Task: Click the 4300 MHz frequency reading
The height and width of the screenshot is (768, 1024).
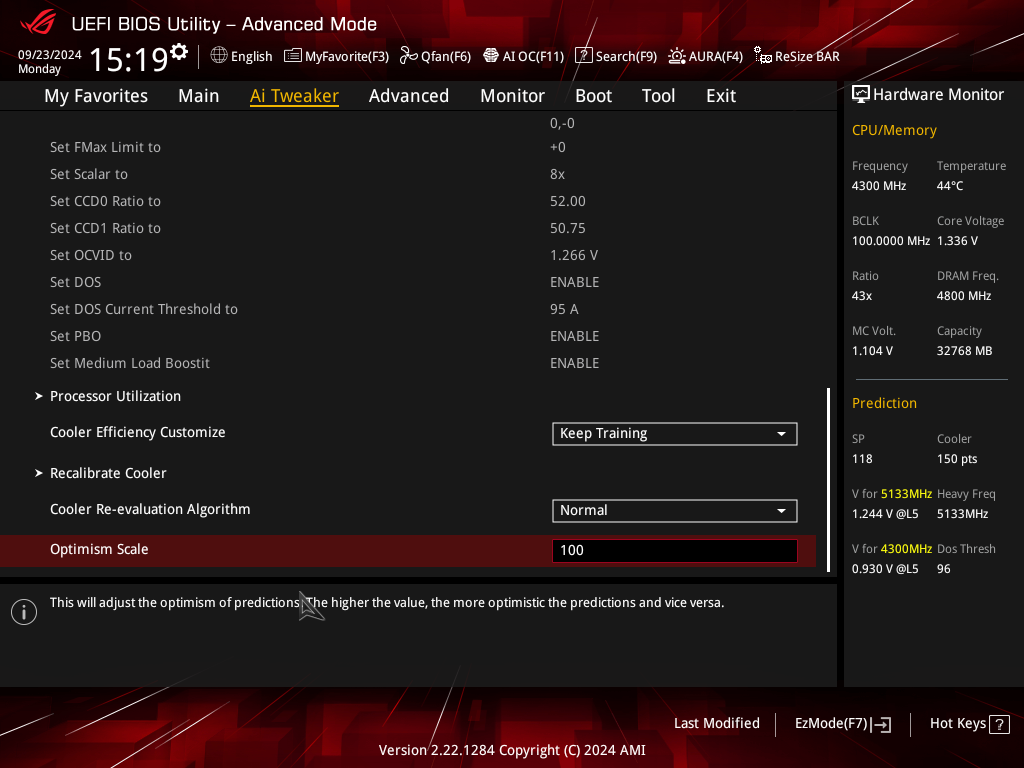Action: 878,186
